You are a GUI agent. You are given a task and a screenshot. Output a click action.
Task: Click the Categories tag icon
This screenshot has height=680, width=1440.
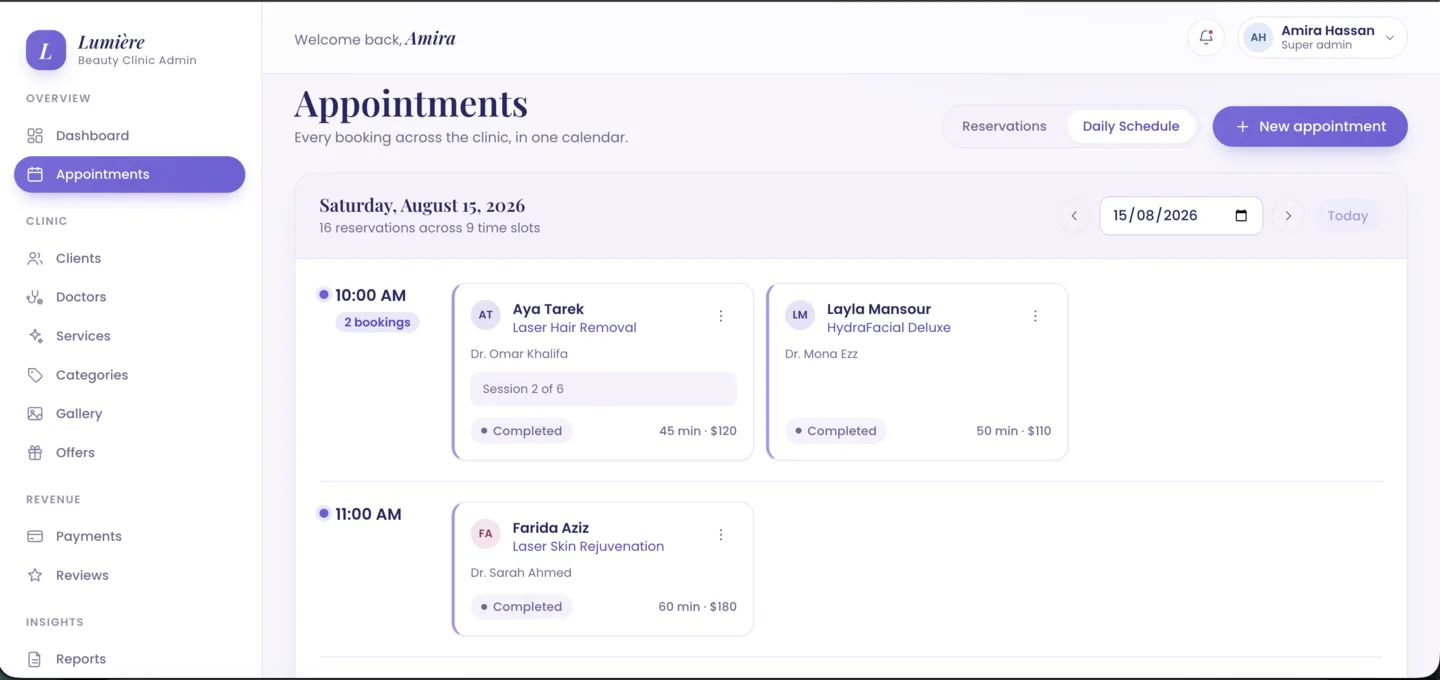[x=35, y=376]
